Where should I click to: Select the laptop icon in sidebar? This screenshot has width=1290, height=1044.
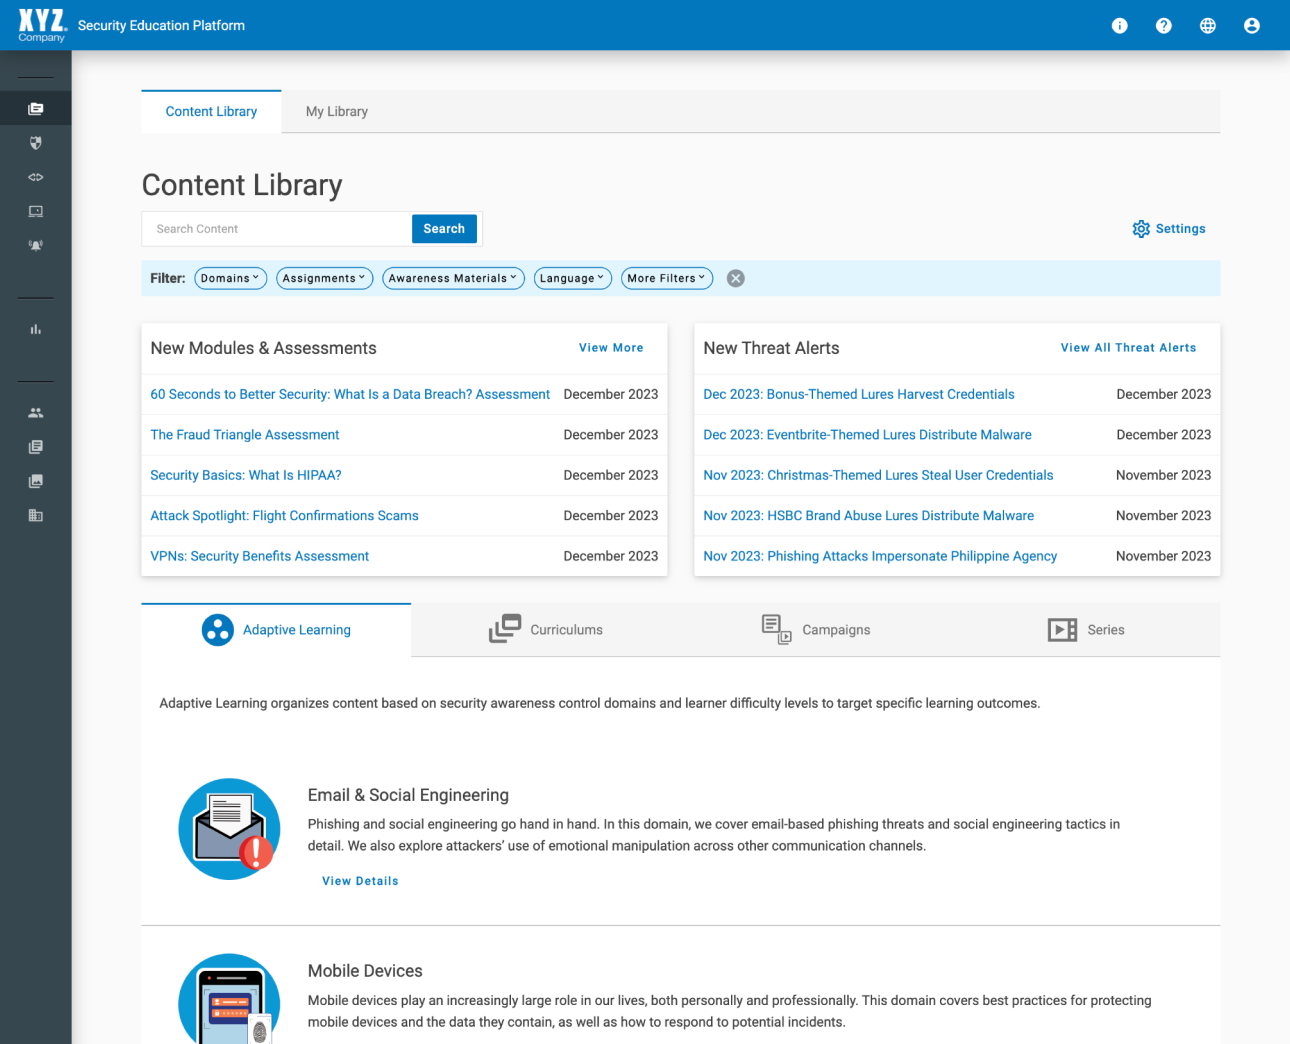click(36, 211)
